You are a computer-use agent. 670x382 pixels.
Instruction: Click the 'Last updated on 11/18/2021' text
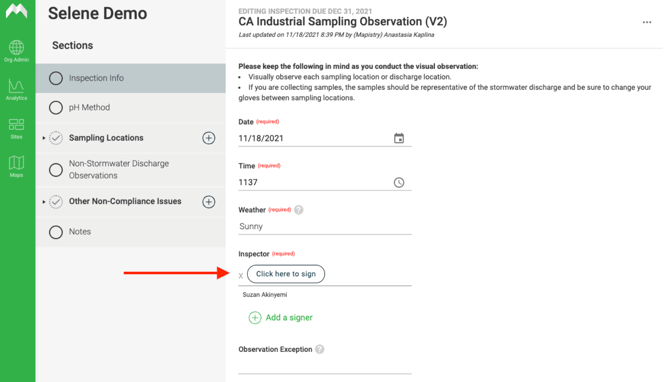[x=336, y=35]
